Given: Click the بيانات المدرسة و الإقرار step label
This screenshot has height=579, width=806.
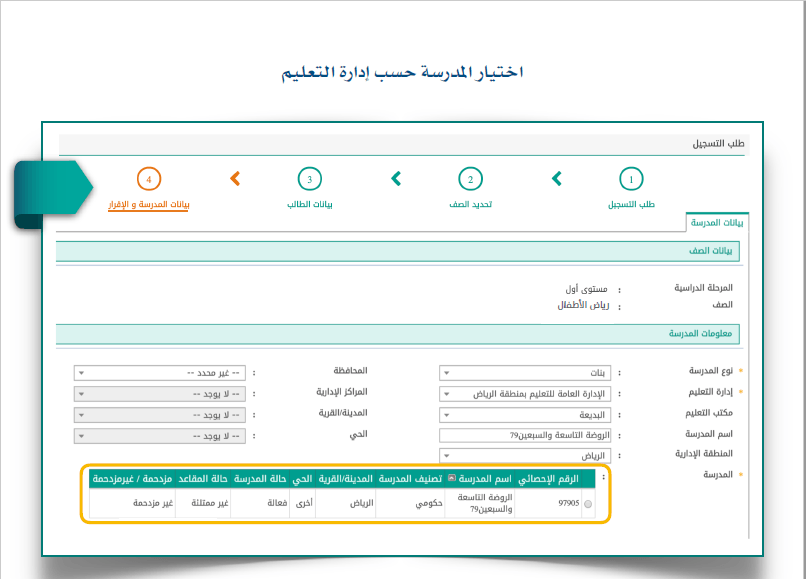Looking at the screenshot, I should (x=149, y=205).
